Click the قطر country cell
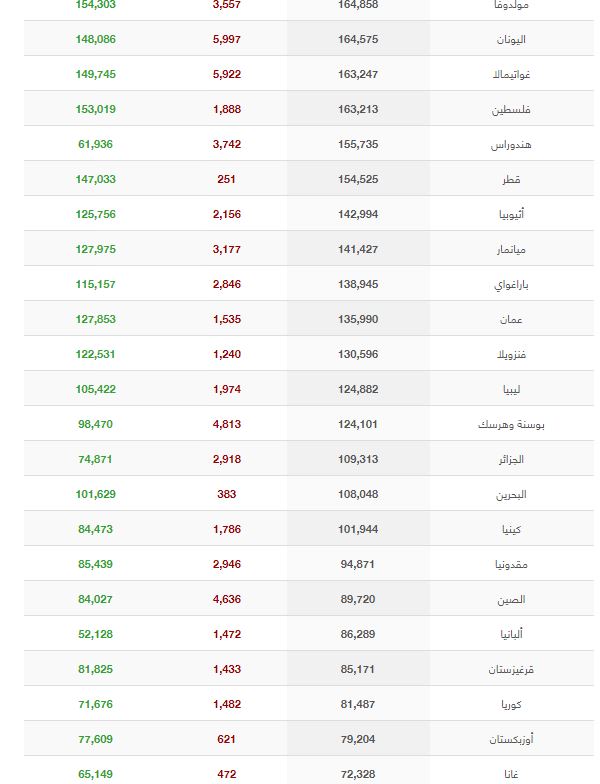The height and width of the screenshot is (784, 600). pyautogui.click(x=511, y=179)
